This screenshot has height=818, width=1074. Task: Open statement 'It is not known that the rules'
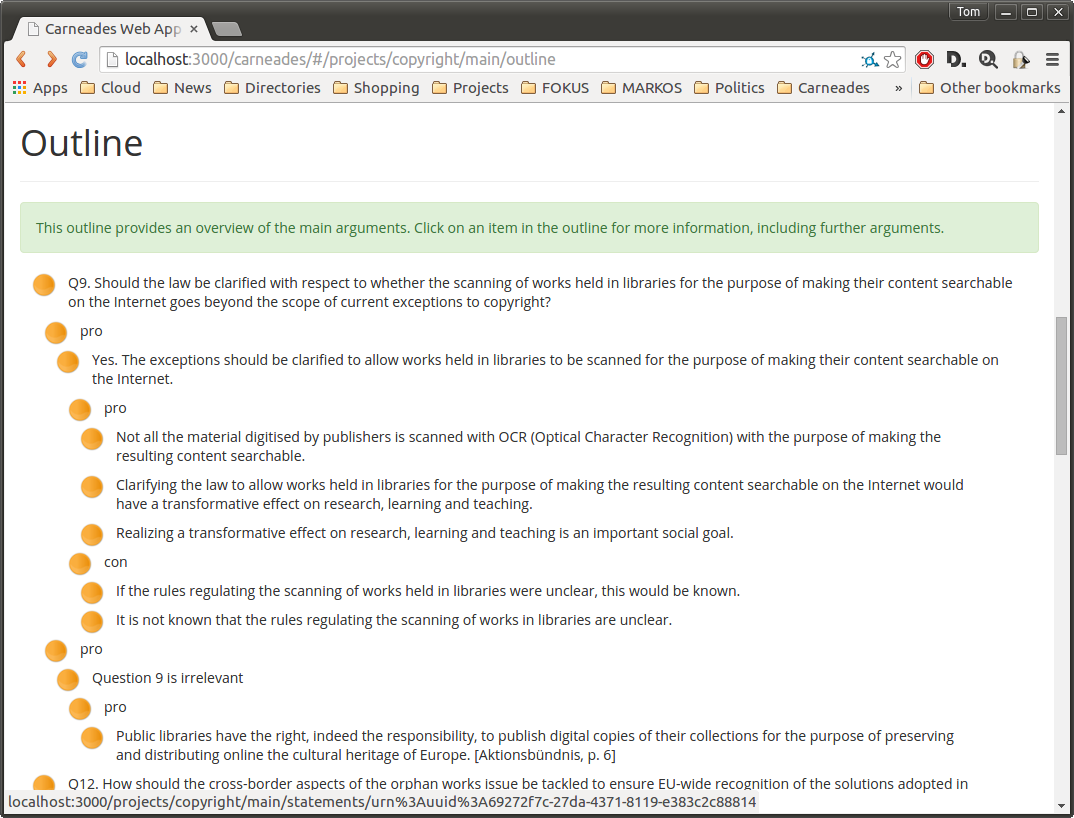pos(394,620)
